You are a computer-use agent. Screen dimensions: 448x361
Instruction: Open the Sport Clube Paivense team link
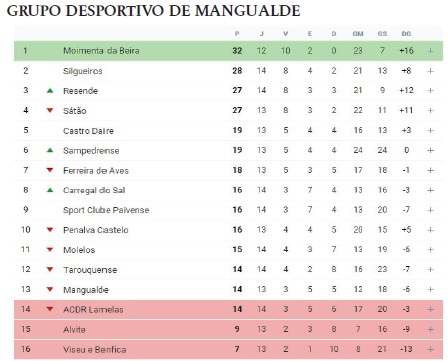point(106,210)
